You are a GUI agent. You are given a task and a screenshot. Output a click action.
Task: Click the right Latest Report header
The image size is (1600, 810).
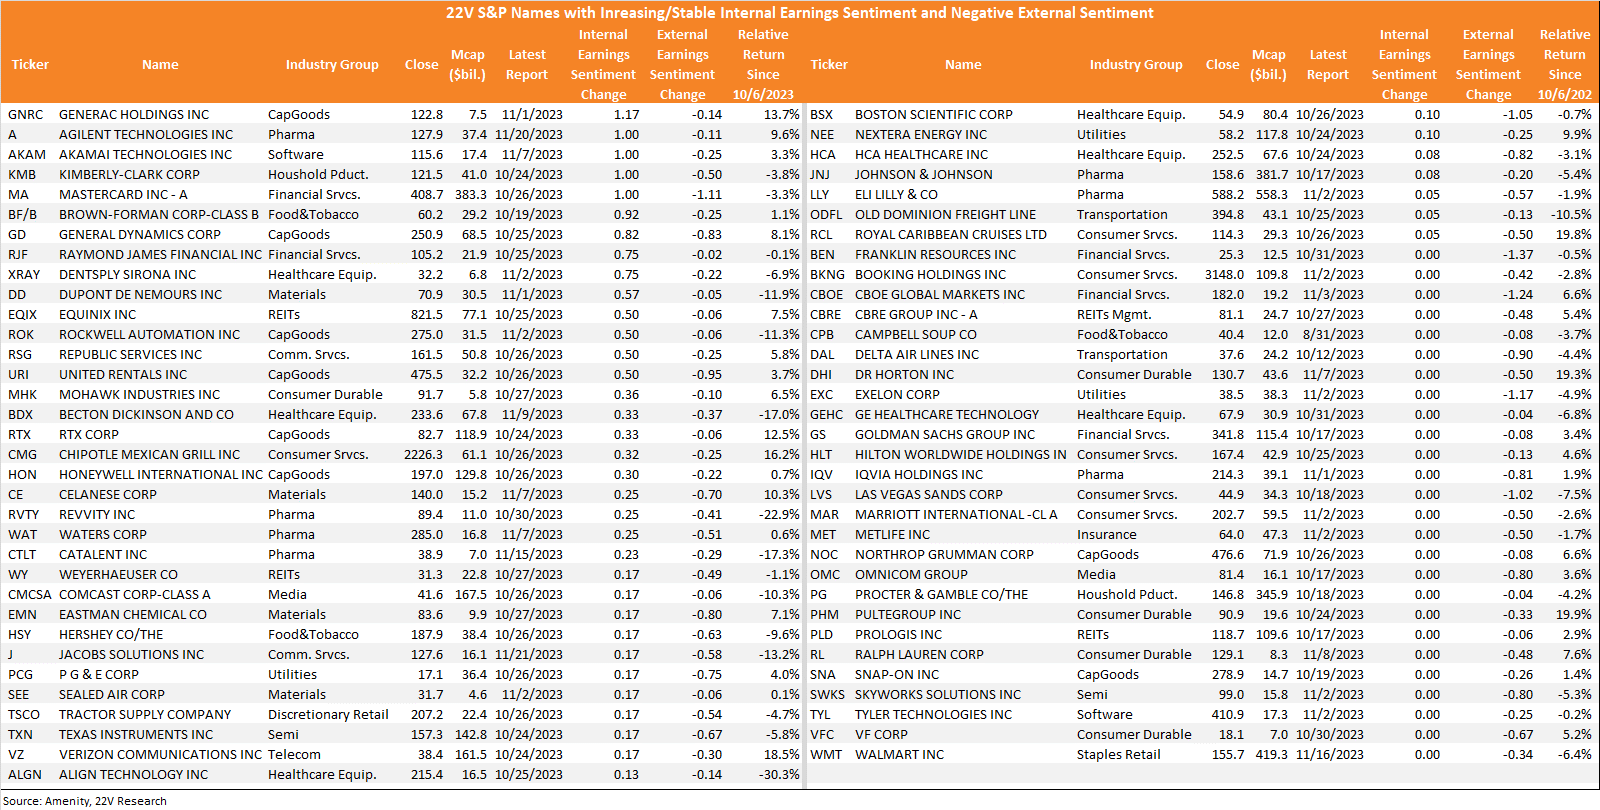point(1328,65)
